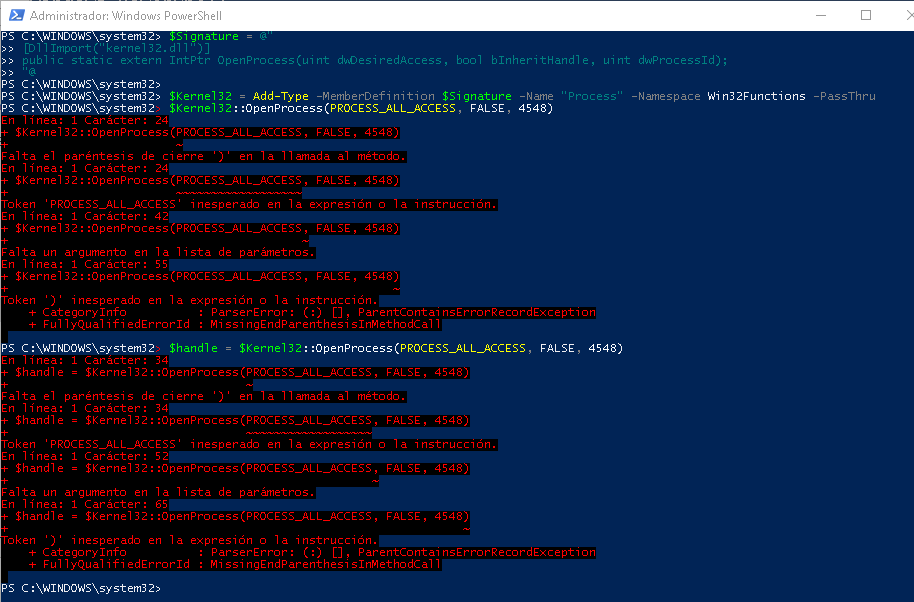Click the maximize window button
This screenshot has height=602, width=914.
pos(866,15)
